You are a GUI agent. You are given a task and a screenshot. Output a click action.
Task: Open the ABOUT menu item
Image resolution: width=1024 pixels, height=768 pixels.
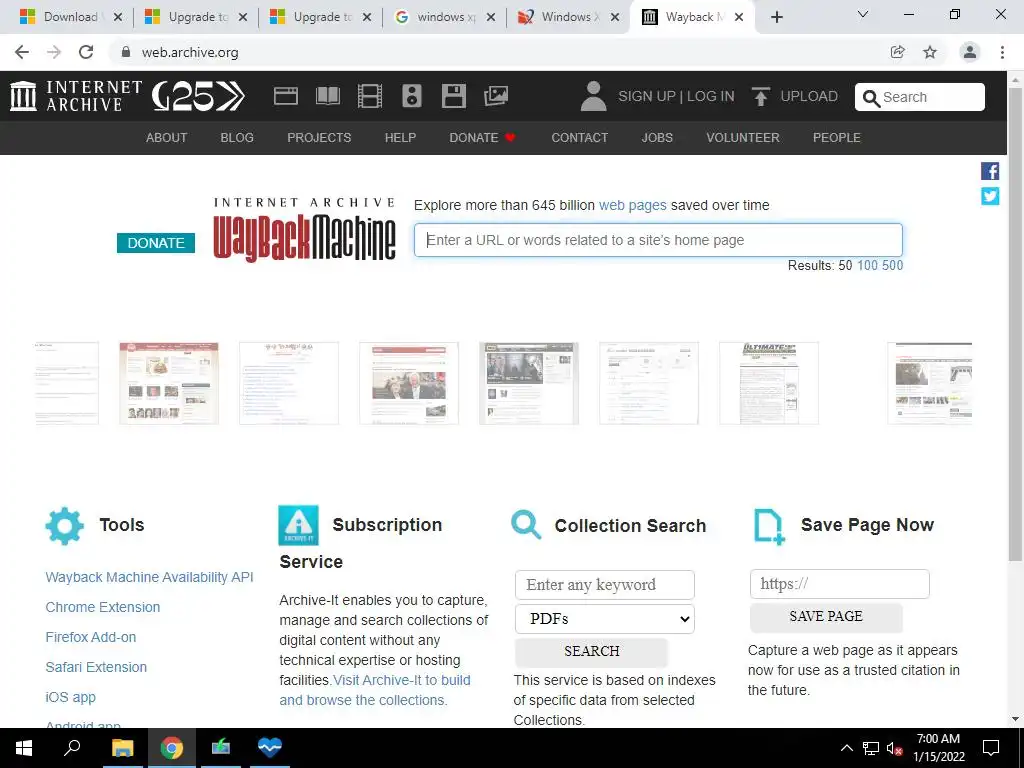pyautogui.click(x=167, y=138)
